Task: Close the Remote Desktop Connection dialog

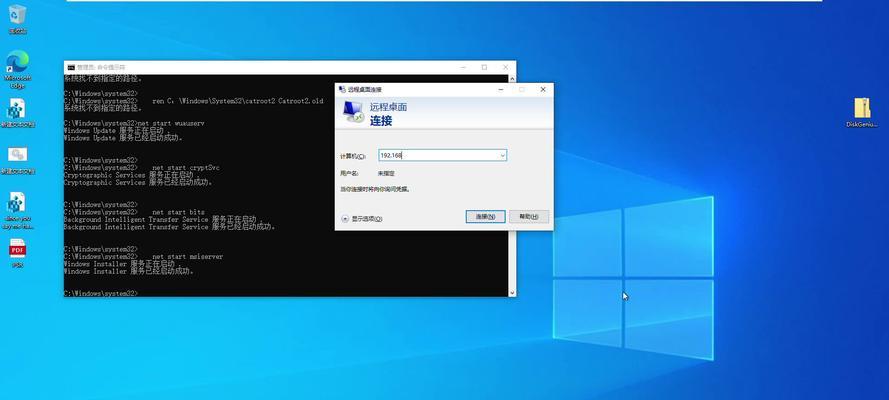Action: [543, 90]
